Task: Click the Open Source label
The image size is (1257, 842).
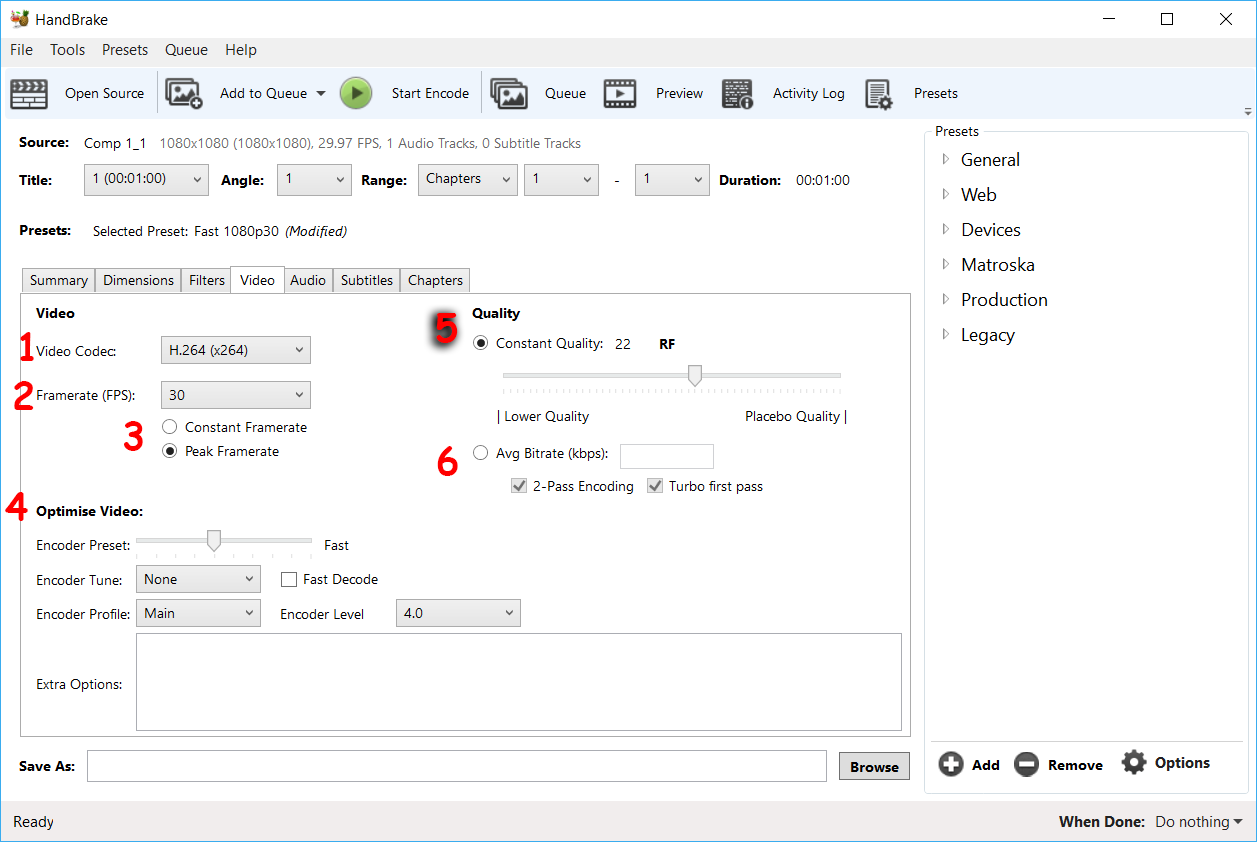Action: pyautogui.click(x=104, y=94)
